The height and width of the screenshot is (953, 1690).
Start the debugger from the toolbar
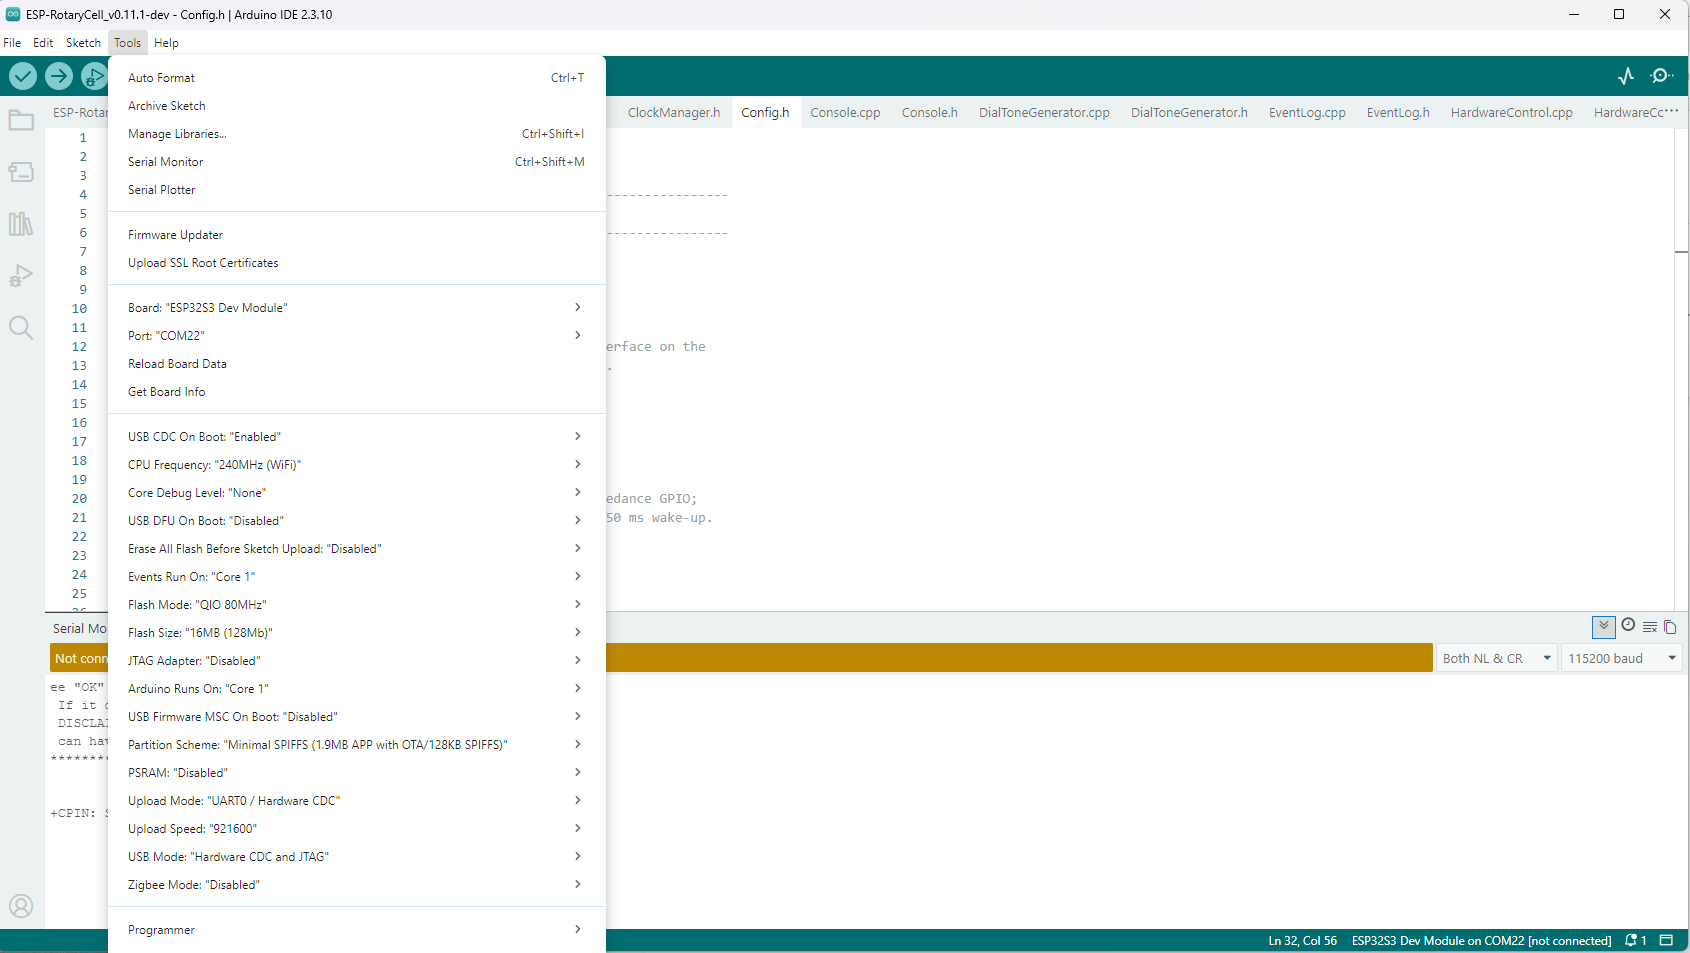coord(94,76)
